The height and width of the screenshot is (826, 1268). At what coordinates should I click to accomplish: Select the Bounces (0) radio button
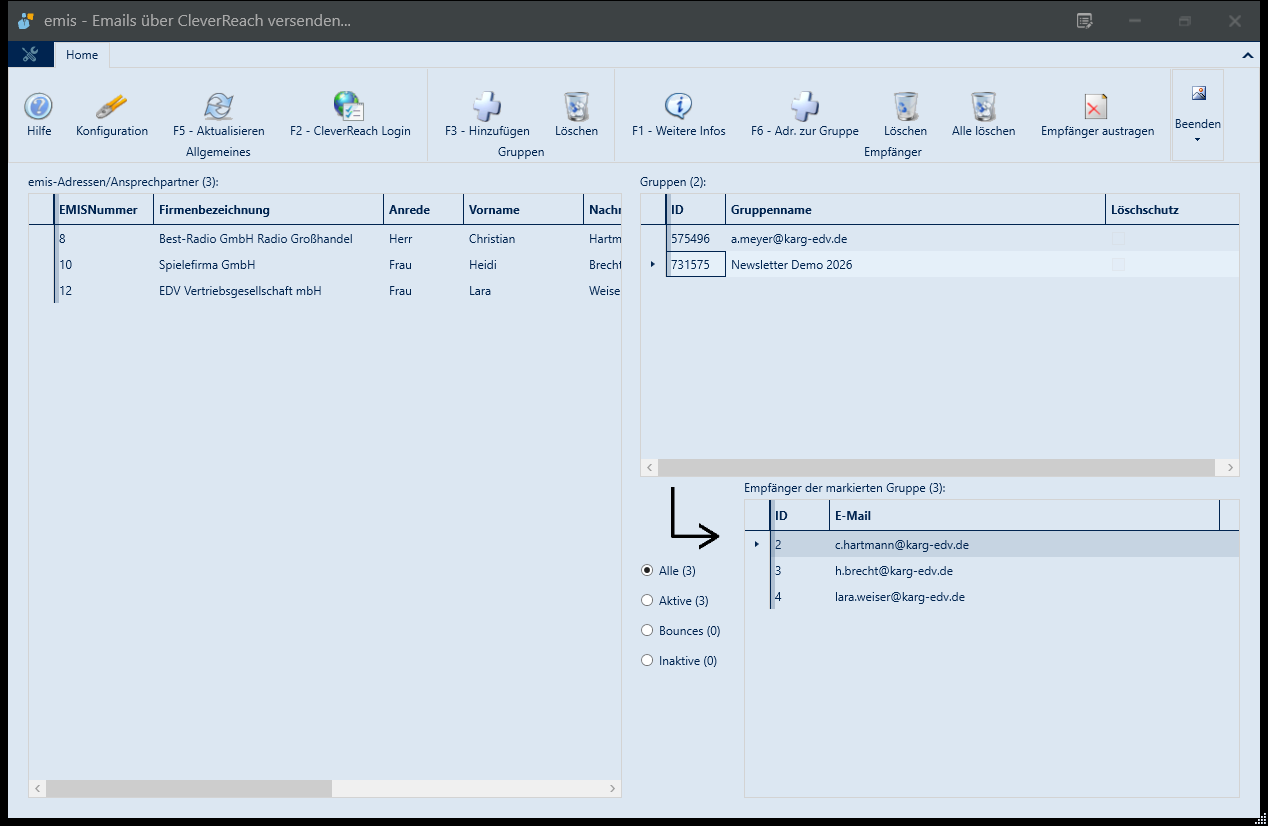(647, 630)
